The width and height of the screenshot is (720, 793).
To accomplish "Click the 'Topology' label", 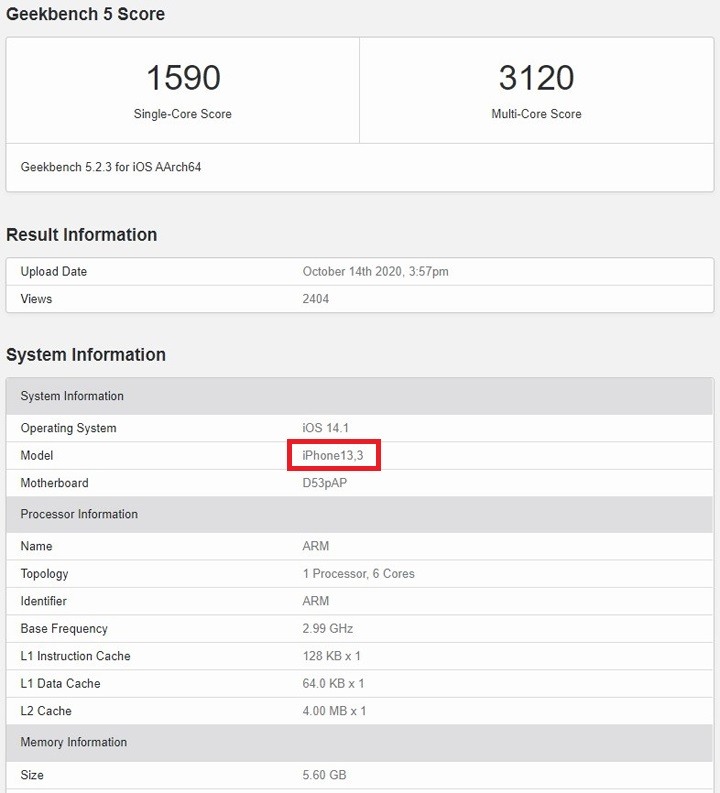I will coord(44,574).
